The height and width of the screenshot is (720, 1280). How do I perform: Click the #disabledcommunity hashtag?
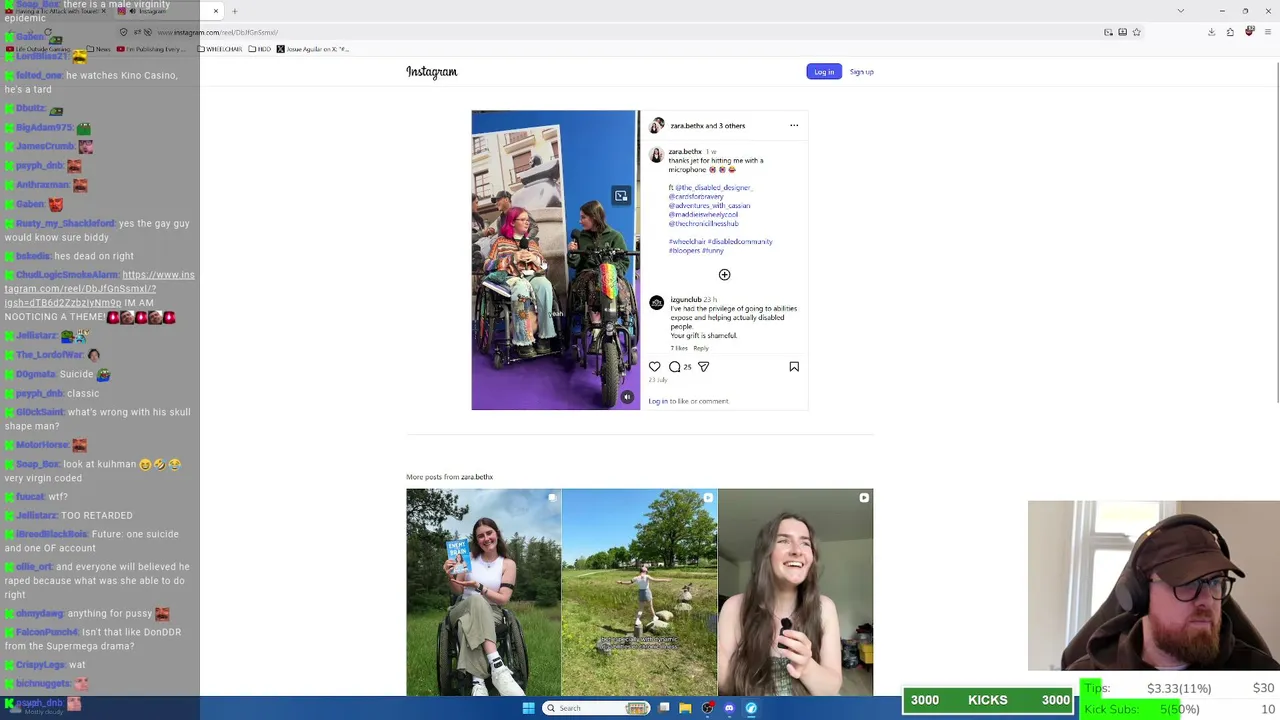coord(740,242)
